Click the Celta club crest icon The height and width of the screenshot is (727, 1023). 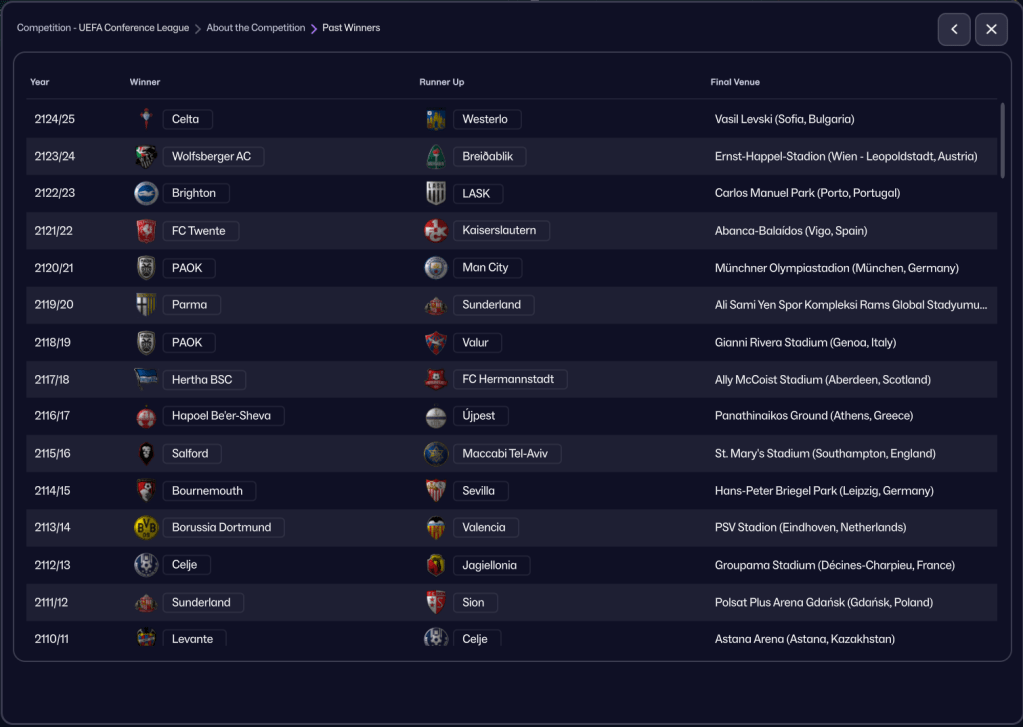[146, 119]
